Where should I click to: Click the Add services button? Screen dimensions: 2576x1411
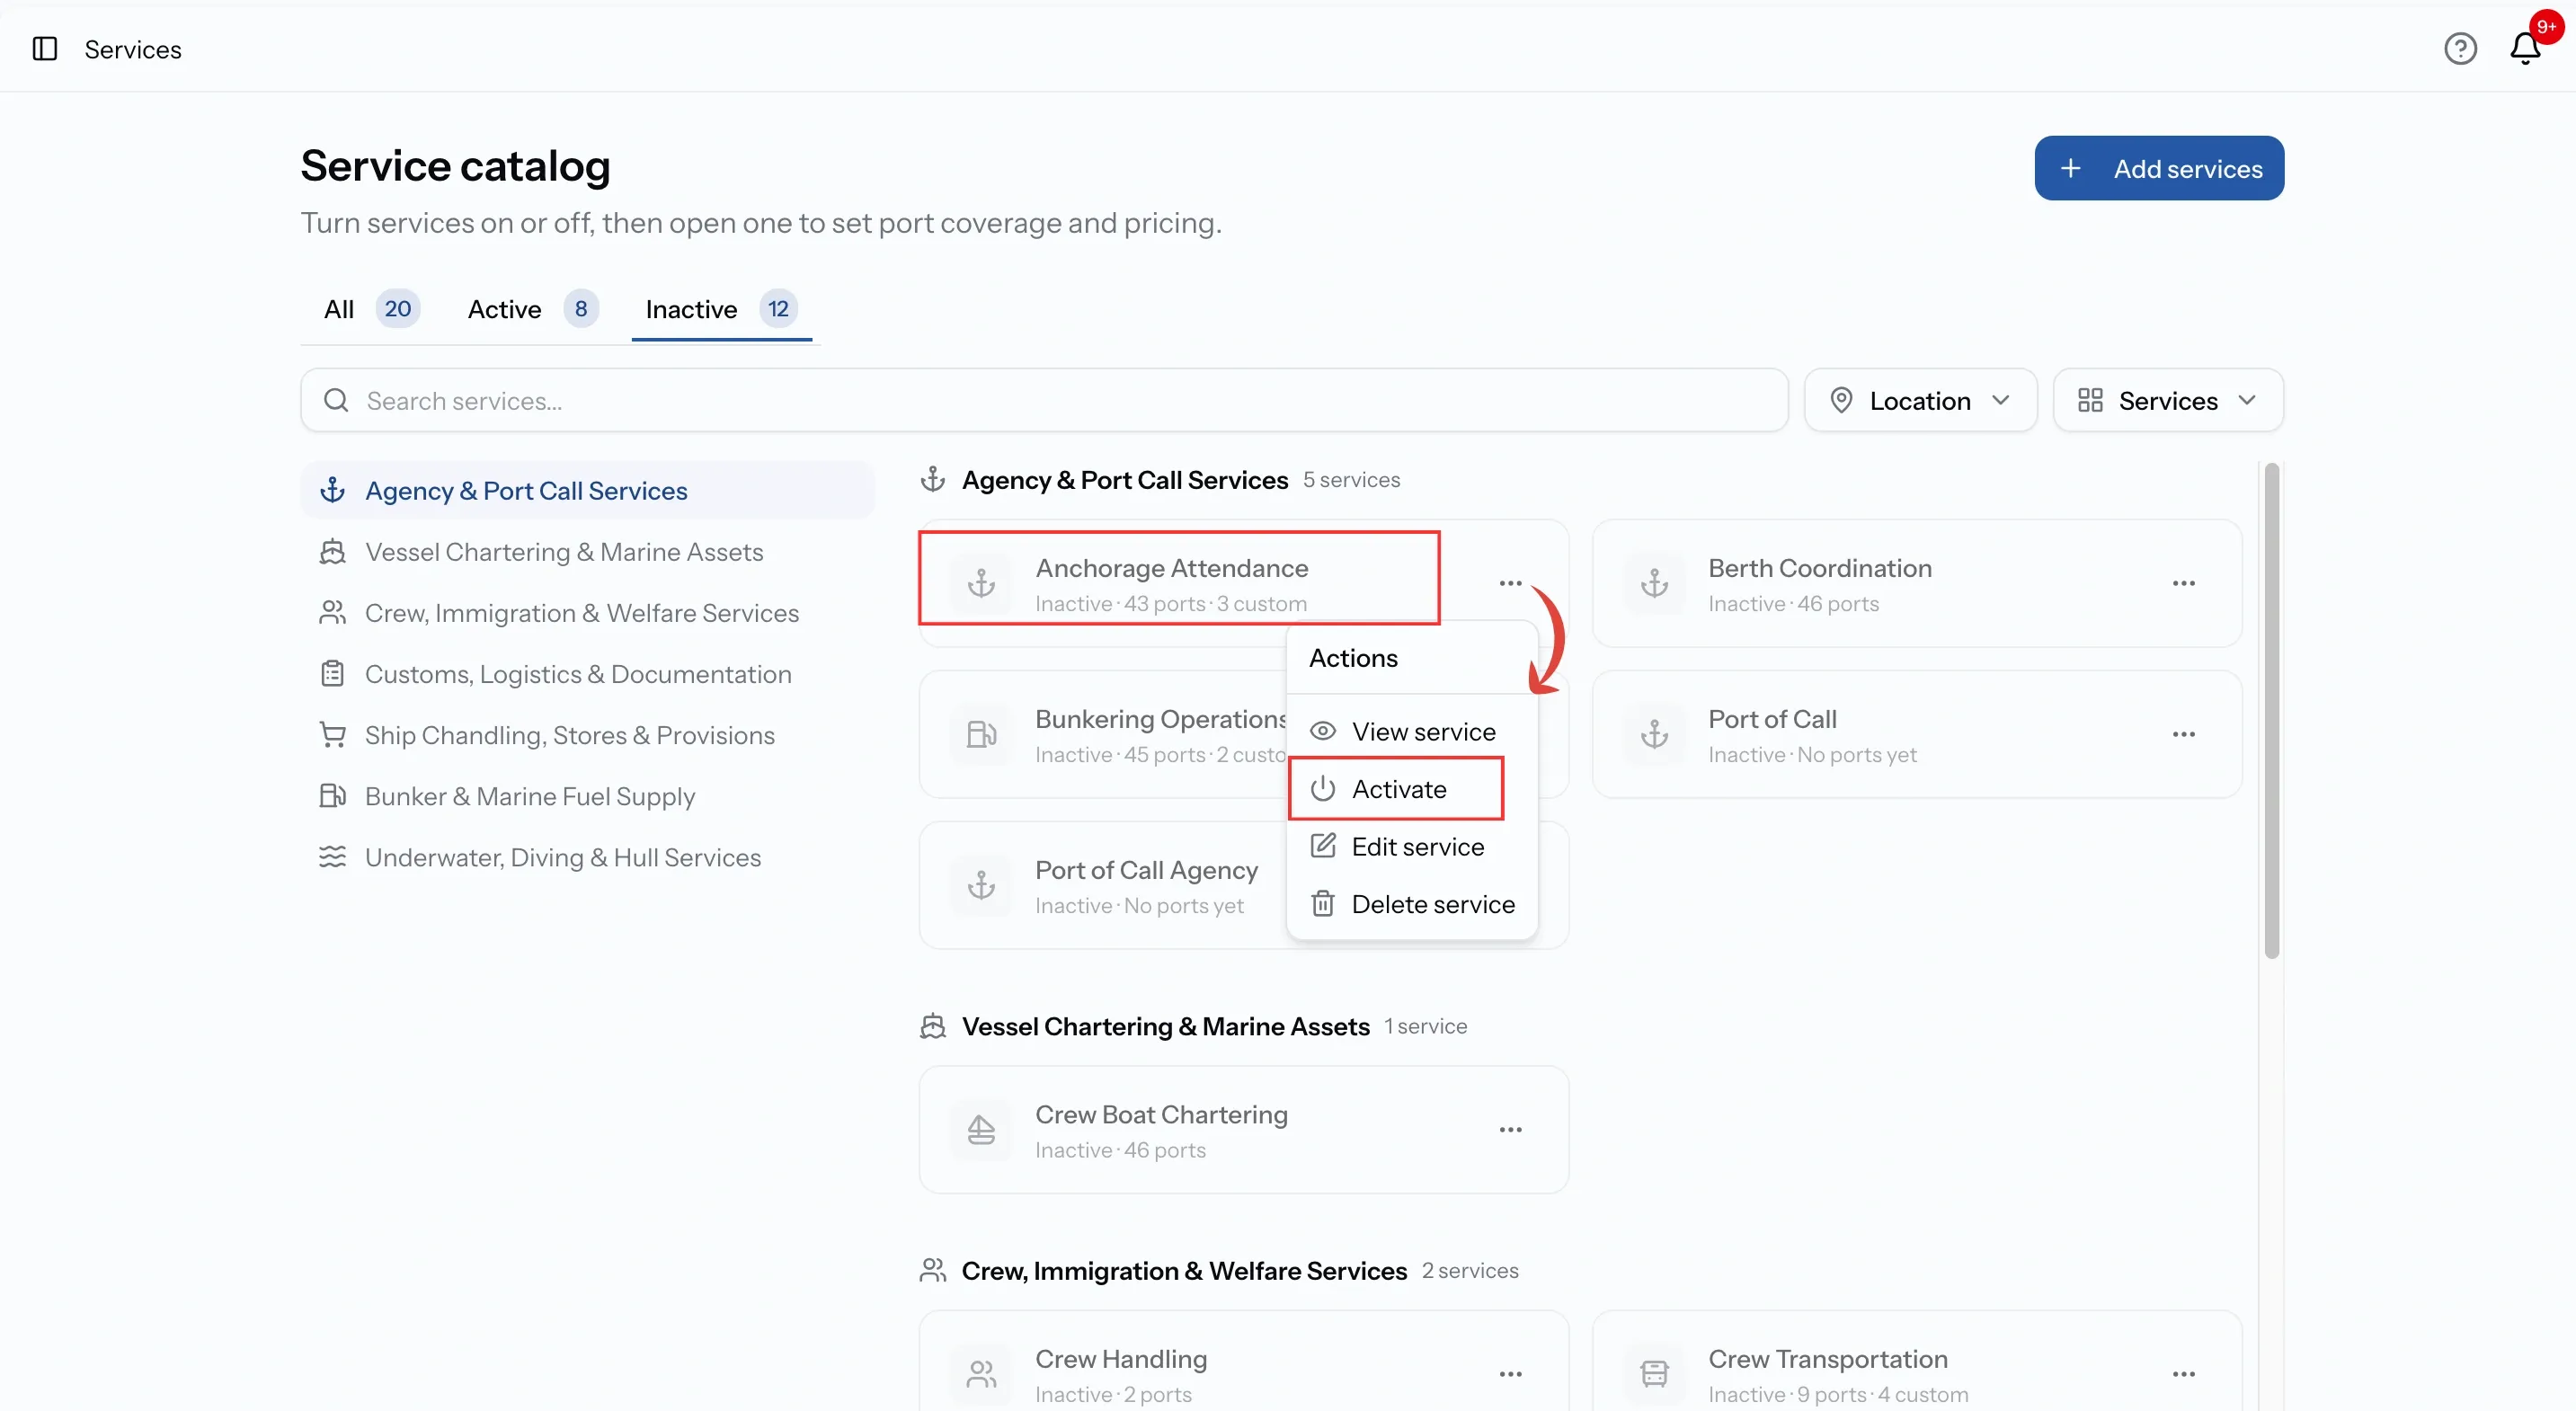click(x=2159, y=168)
